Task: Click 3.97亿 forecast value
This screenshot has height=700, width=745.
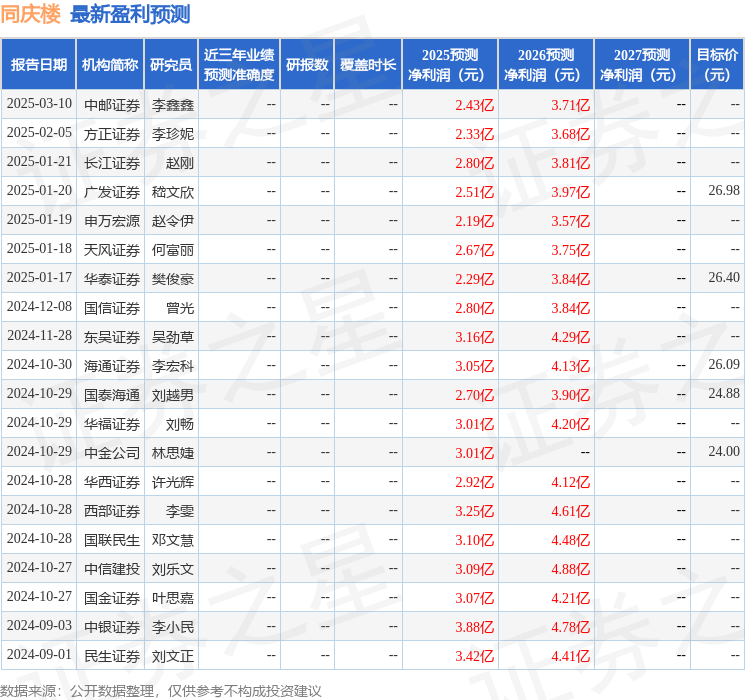Action: tap(571, 192)
